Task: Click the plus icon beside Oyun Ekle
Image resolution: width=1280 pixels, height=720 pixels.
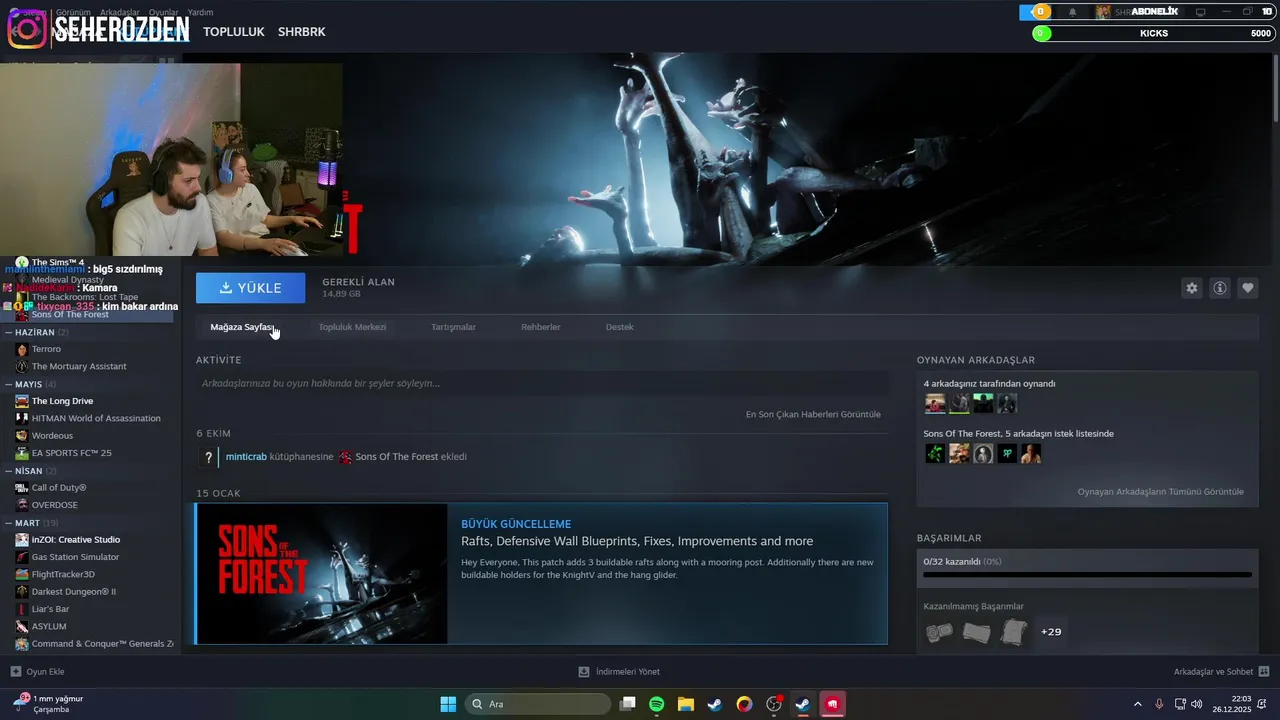Action: [x=15, y=672]
